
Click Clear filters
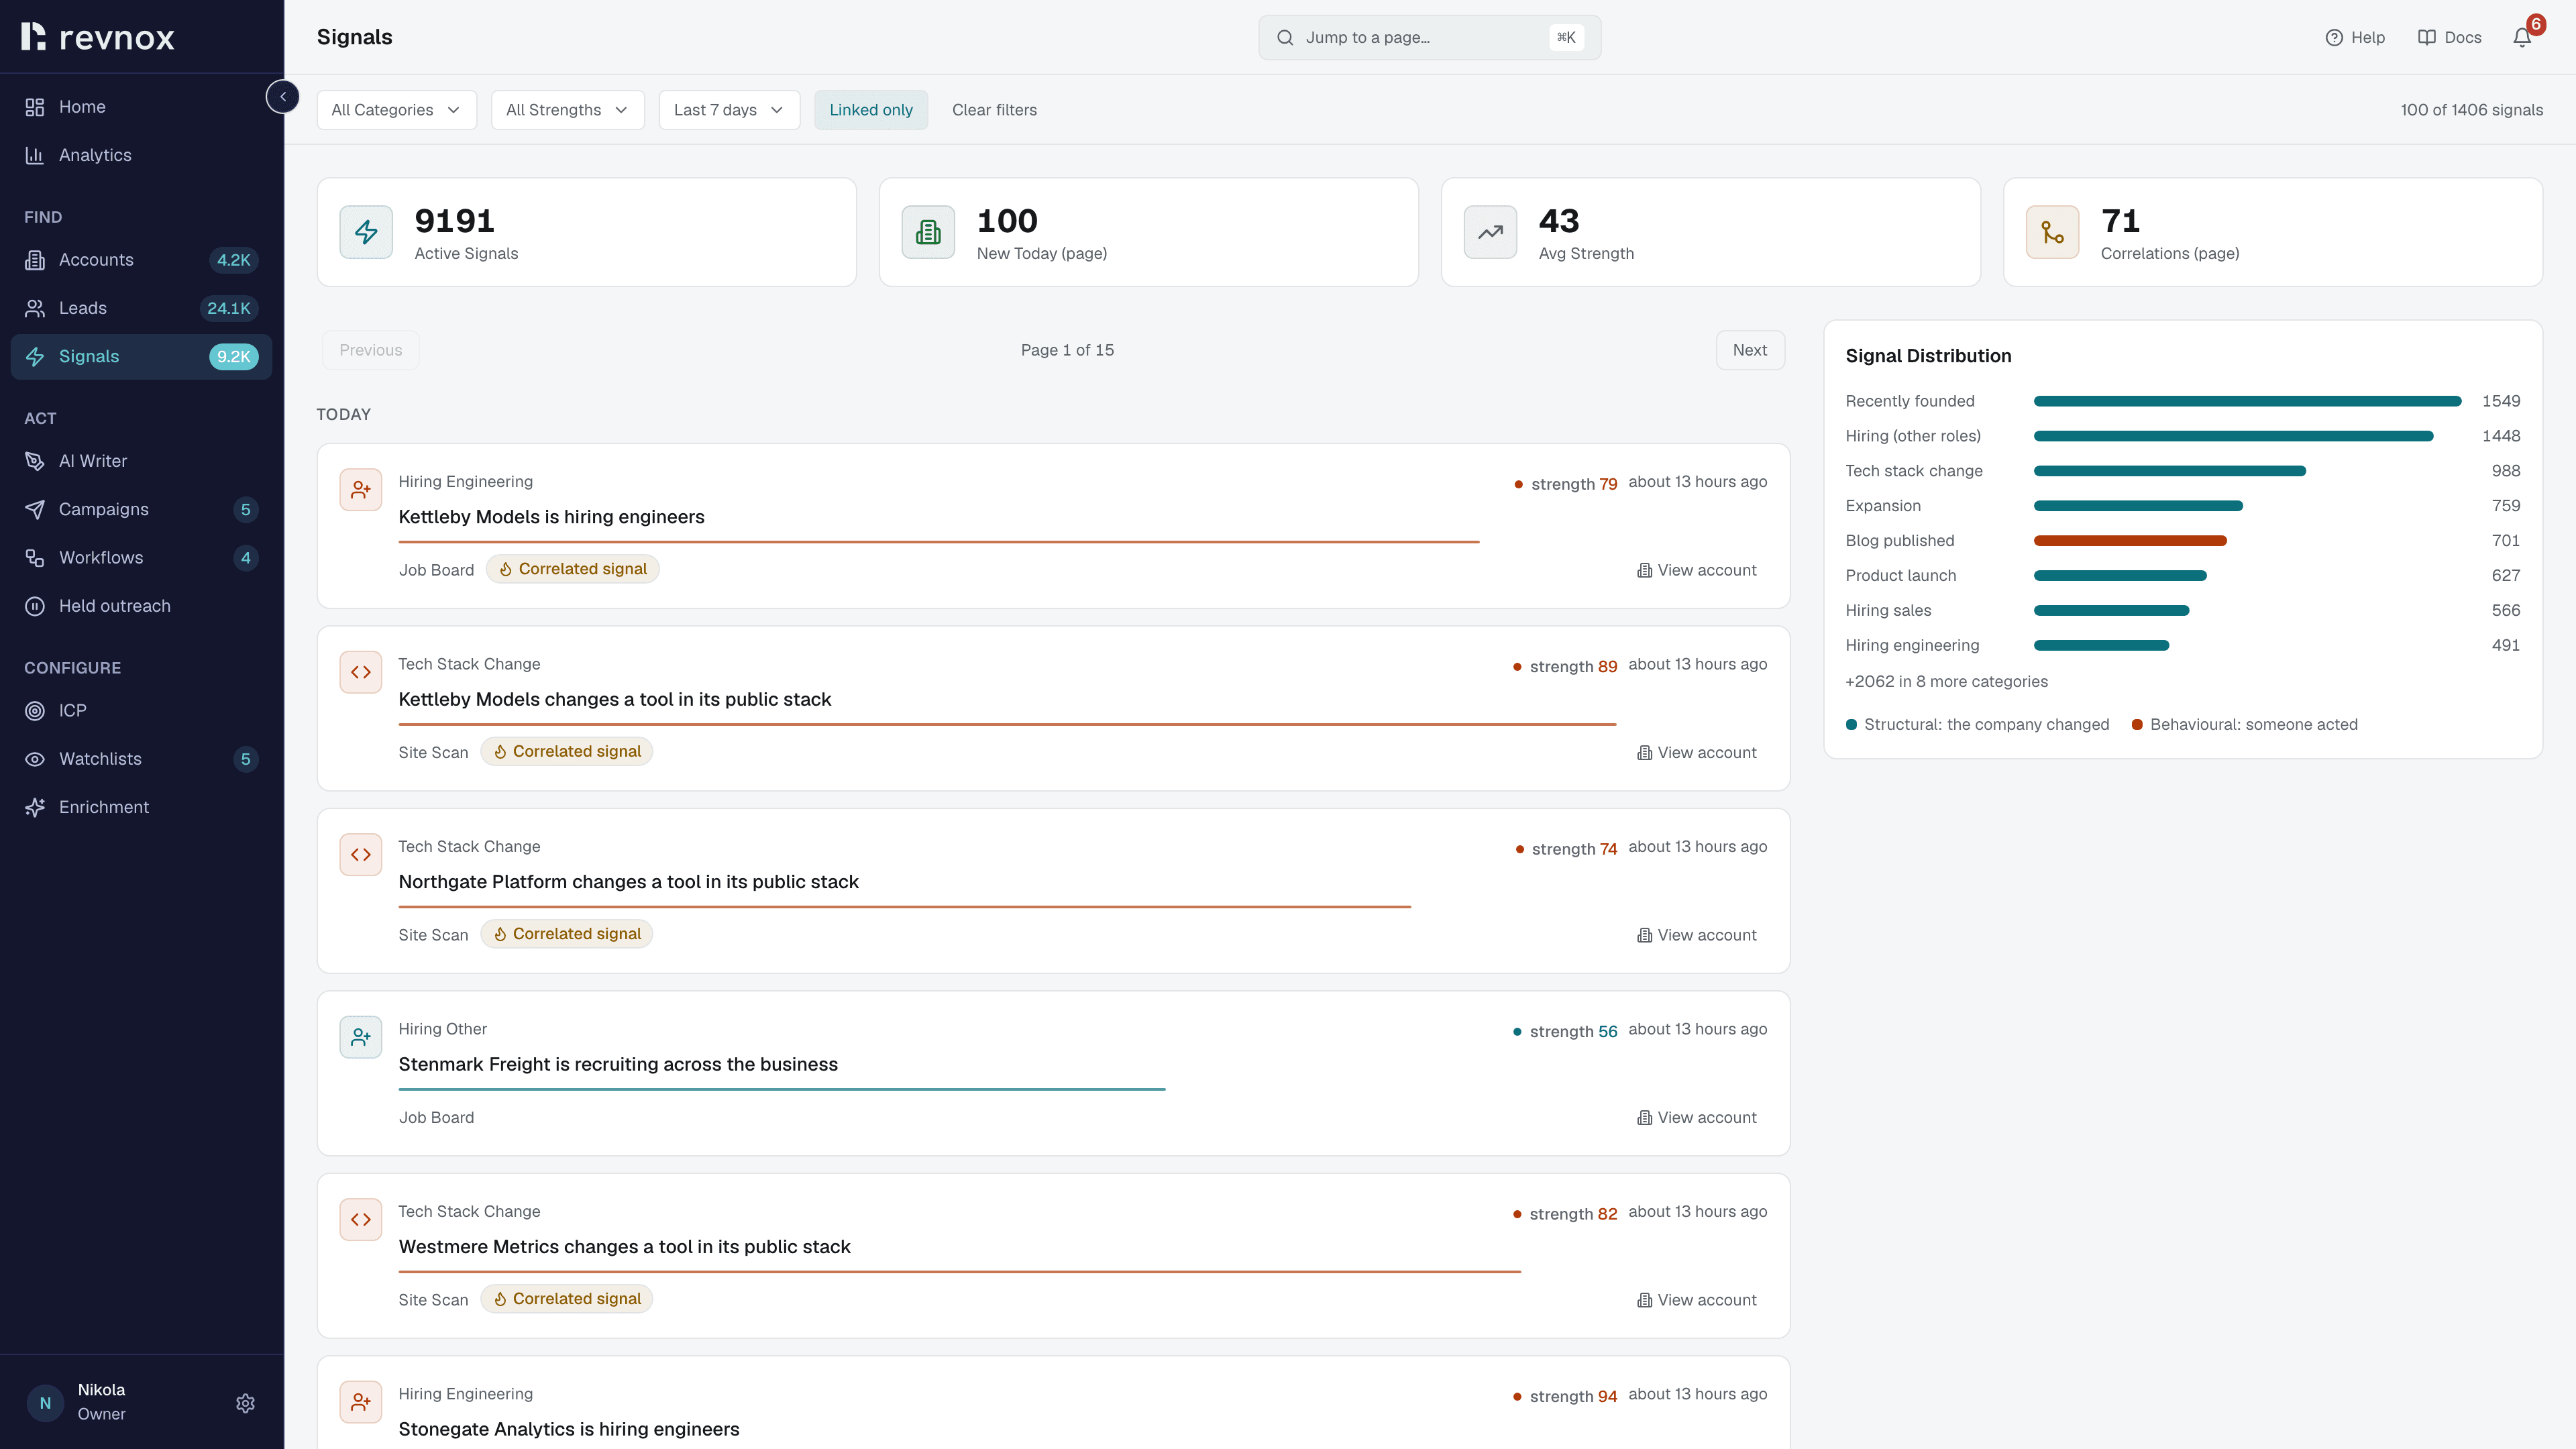click(994, 110)
